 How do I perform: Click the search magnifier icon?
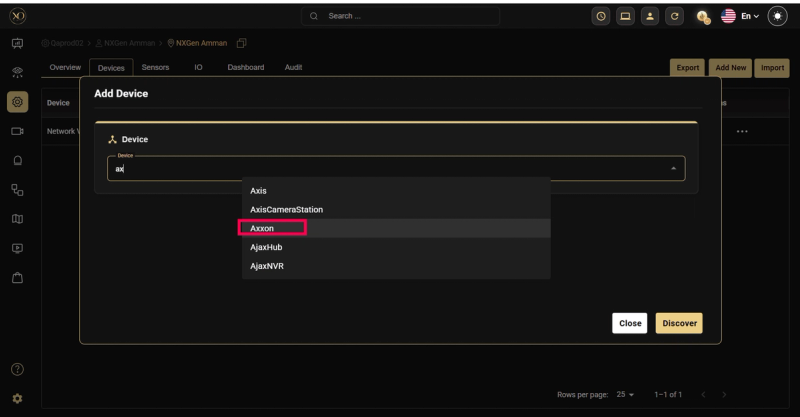click(314, 16)
